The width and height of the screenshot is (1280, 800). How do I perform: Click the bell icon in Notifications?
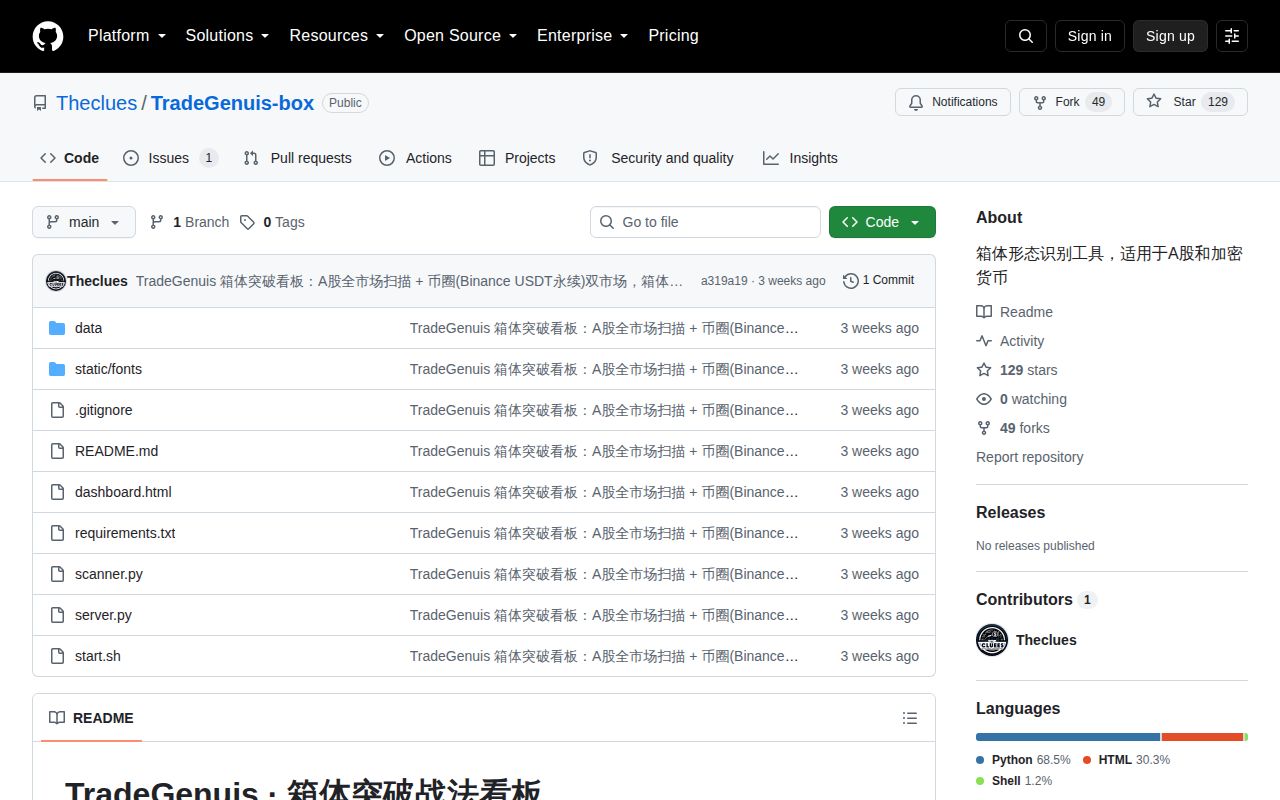[916, 102]
